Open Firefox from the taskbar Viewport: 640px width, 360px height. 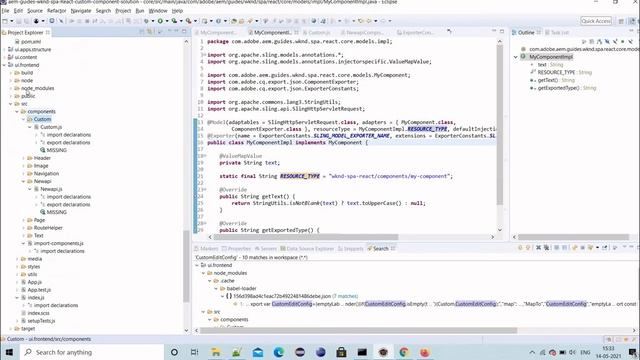(x=425, y=352)
